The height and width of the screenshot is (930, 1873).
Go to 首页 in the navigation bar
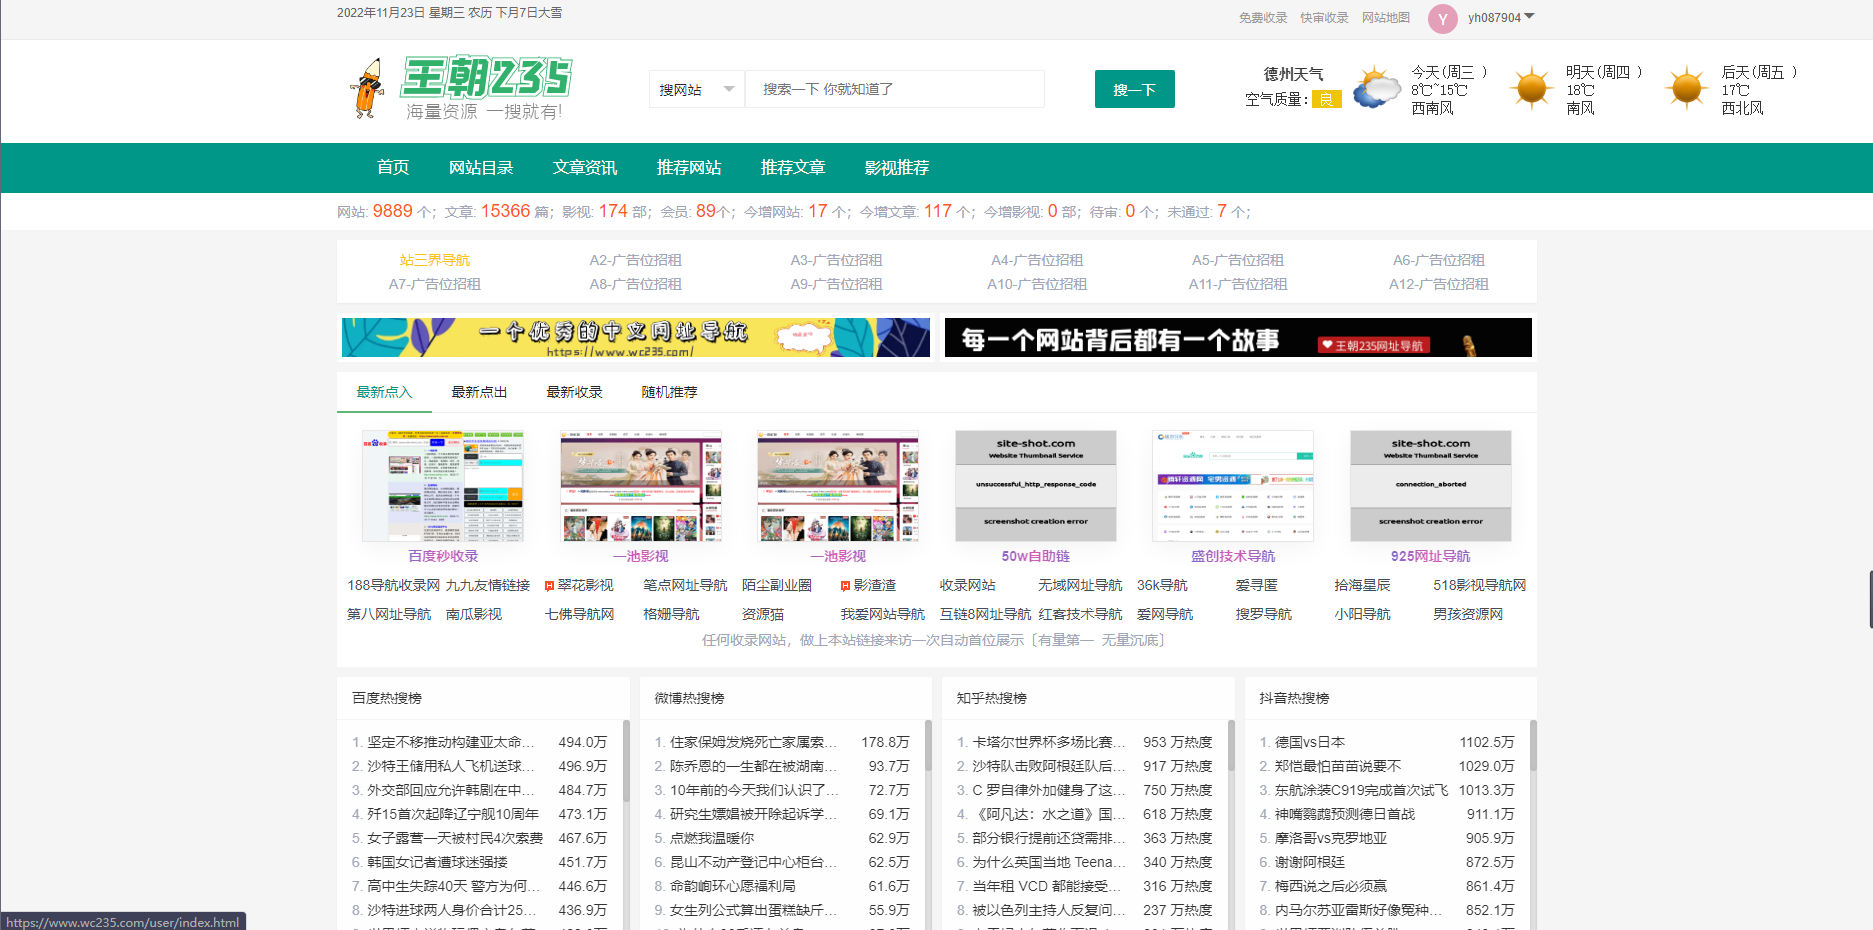[393, 167]
